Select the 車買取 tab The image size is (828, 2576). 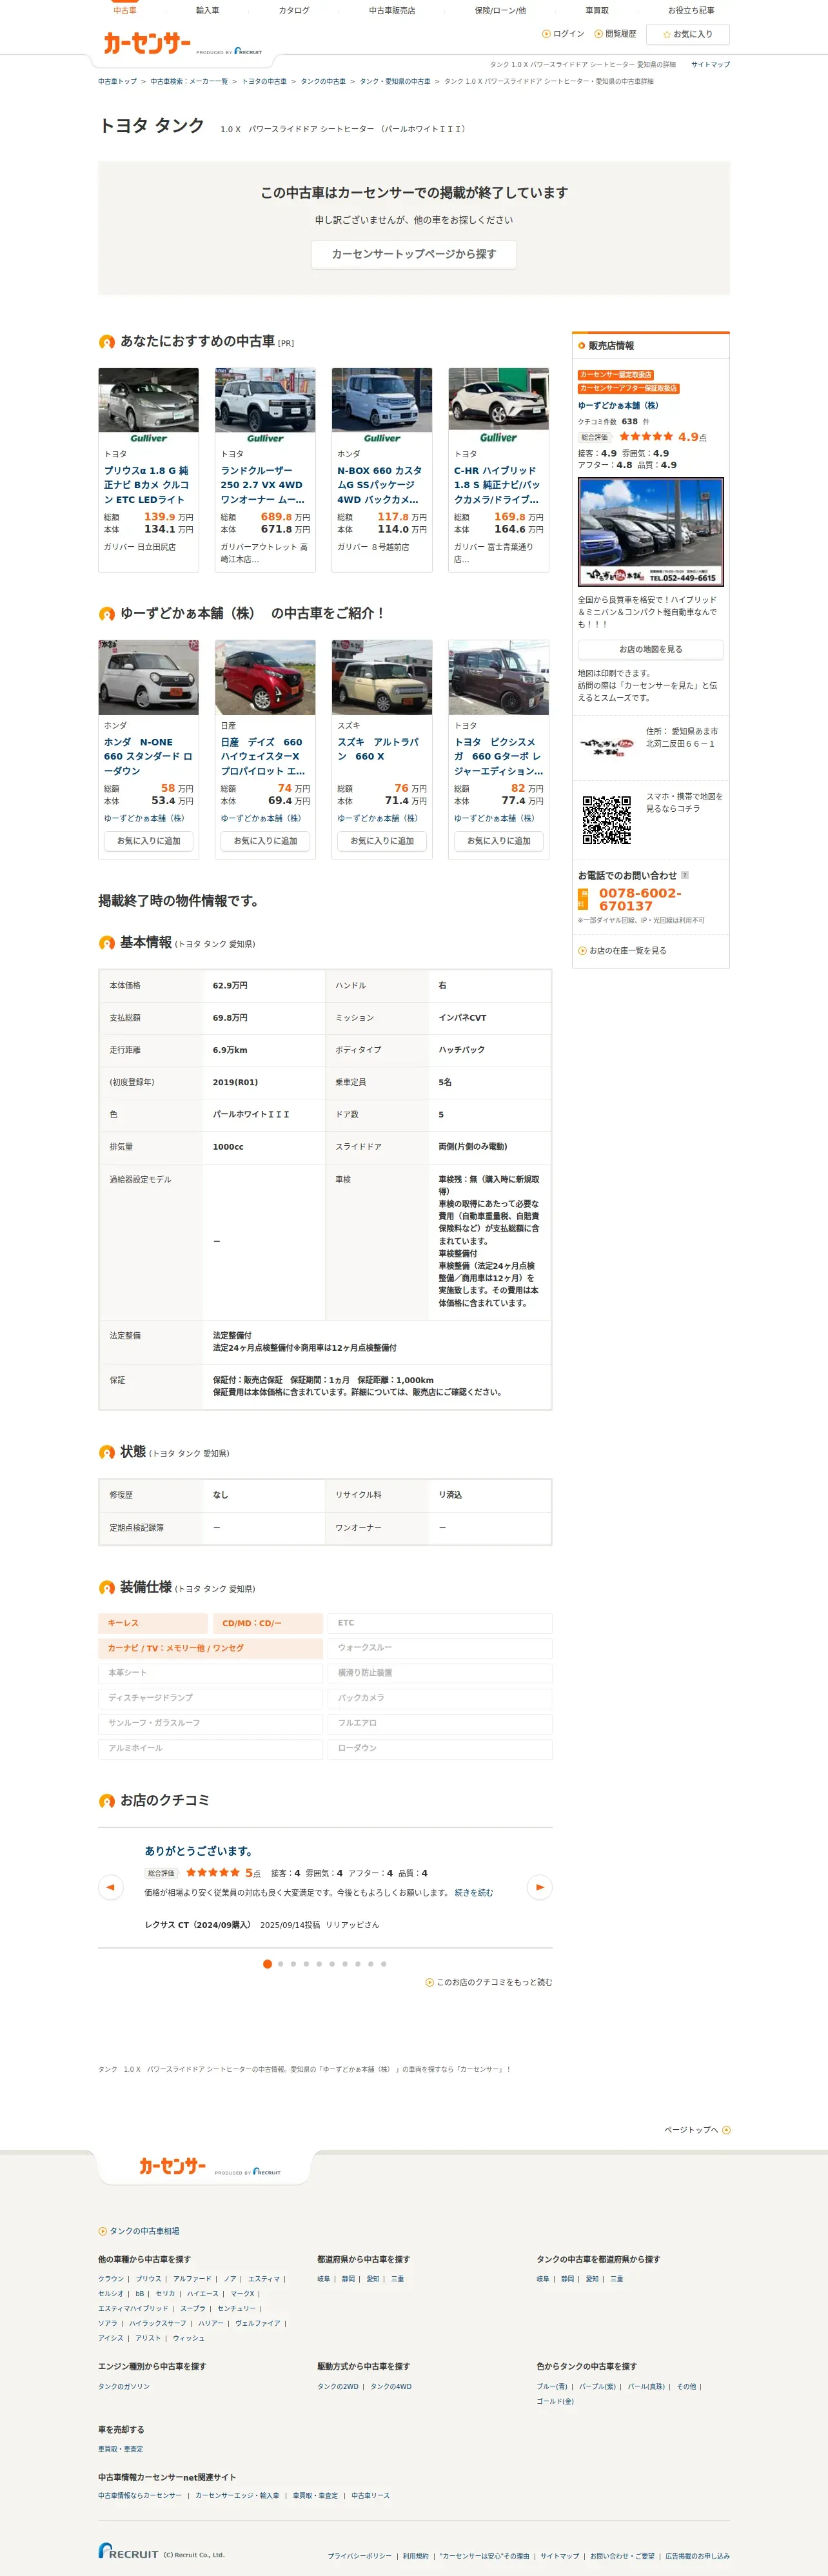click(597, 10)
